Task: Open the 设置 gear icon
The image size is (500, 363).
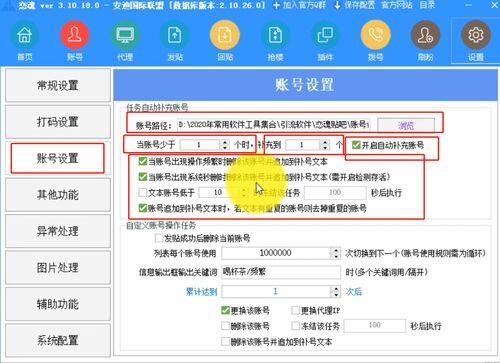Action: pyautogui.click(x=476, y=35)
